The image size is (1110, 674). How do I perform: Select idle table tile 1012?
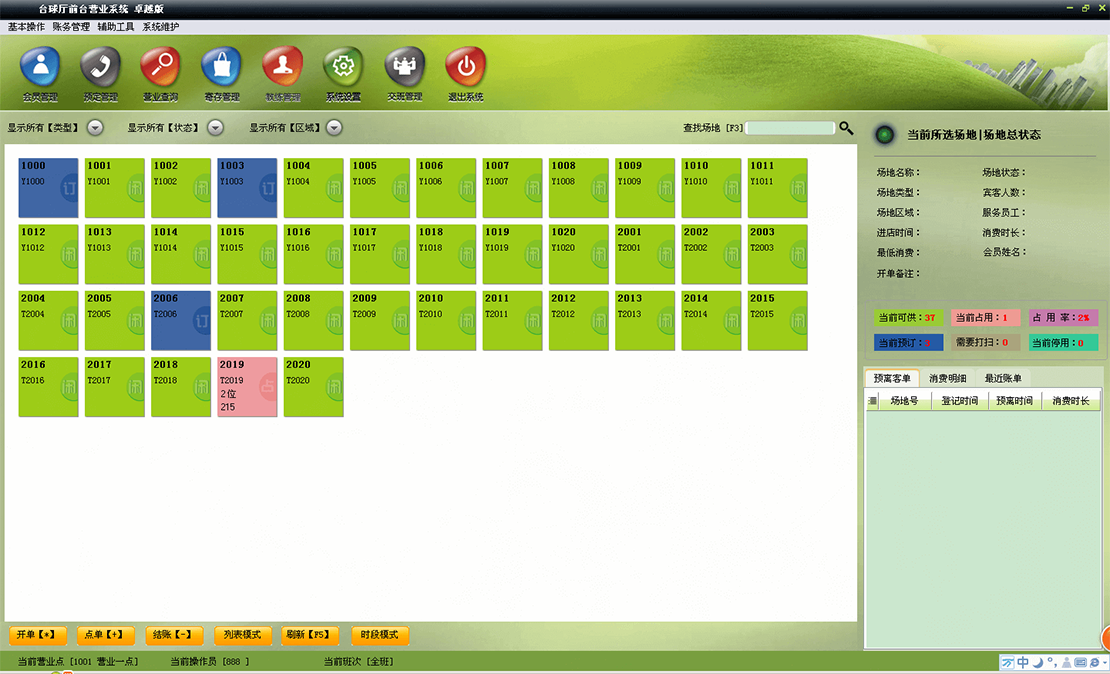[48, 254]
